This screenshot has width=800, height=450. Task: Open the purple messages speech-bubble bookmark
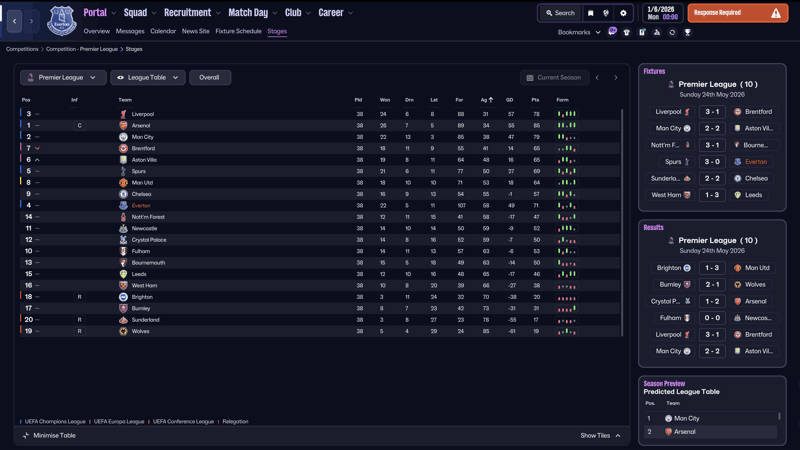pos(612,32)
